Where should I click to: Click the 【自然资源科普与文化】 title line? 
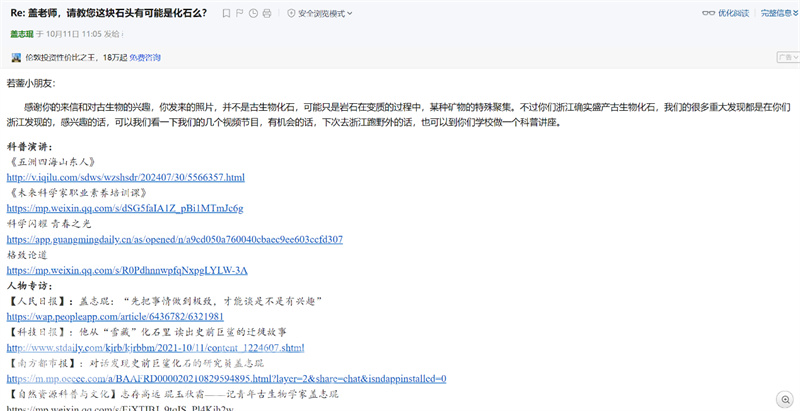click(x=172, y=394)
